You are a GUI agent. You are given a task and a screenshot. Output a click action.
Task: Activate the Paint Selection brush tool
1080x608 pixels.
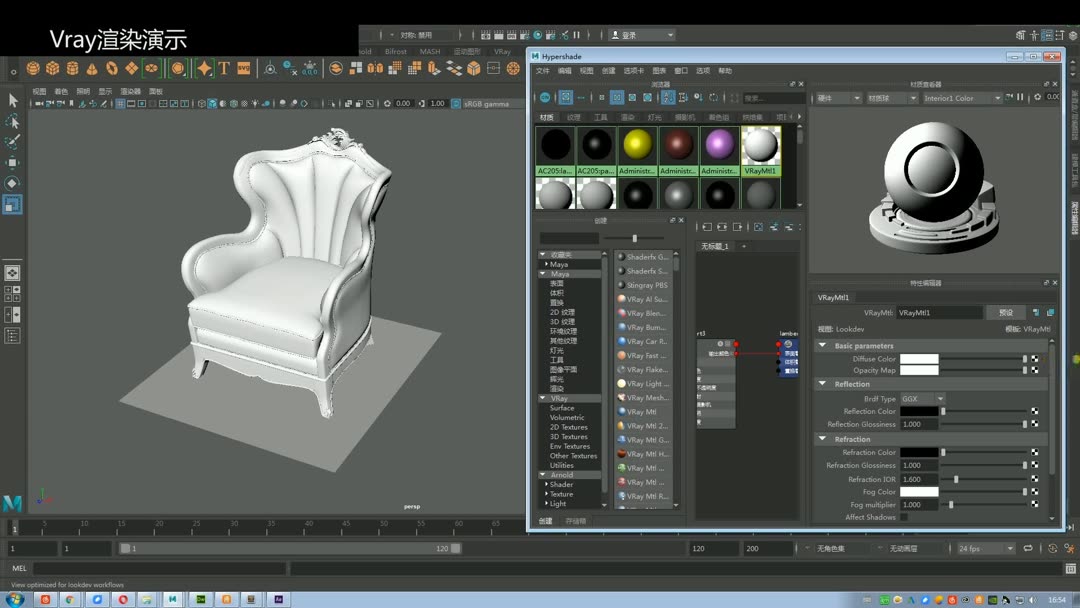(x=13, y=142)
